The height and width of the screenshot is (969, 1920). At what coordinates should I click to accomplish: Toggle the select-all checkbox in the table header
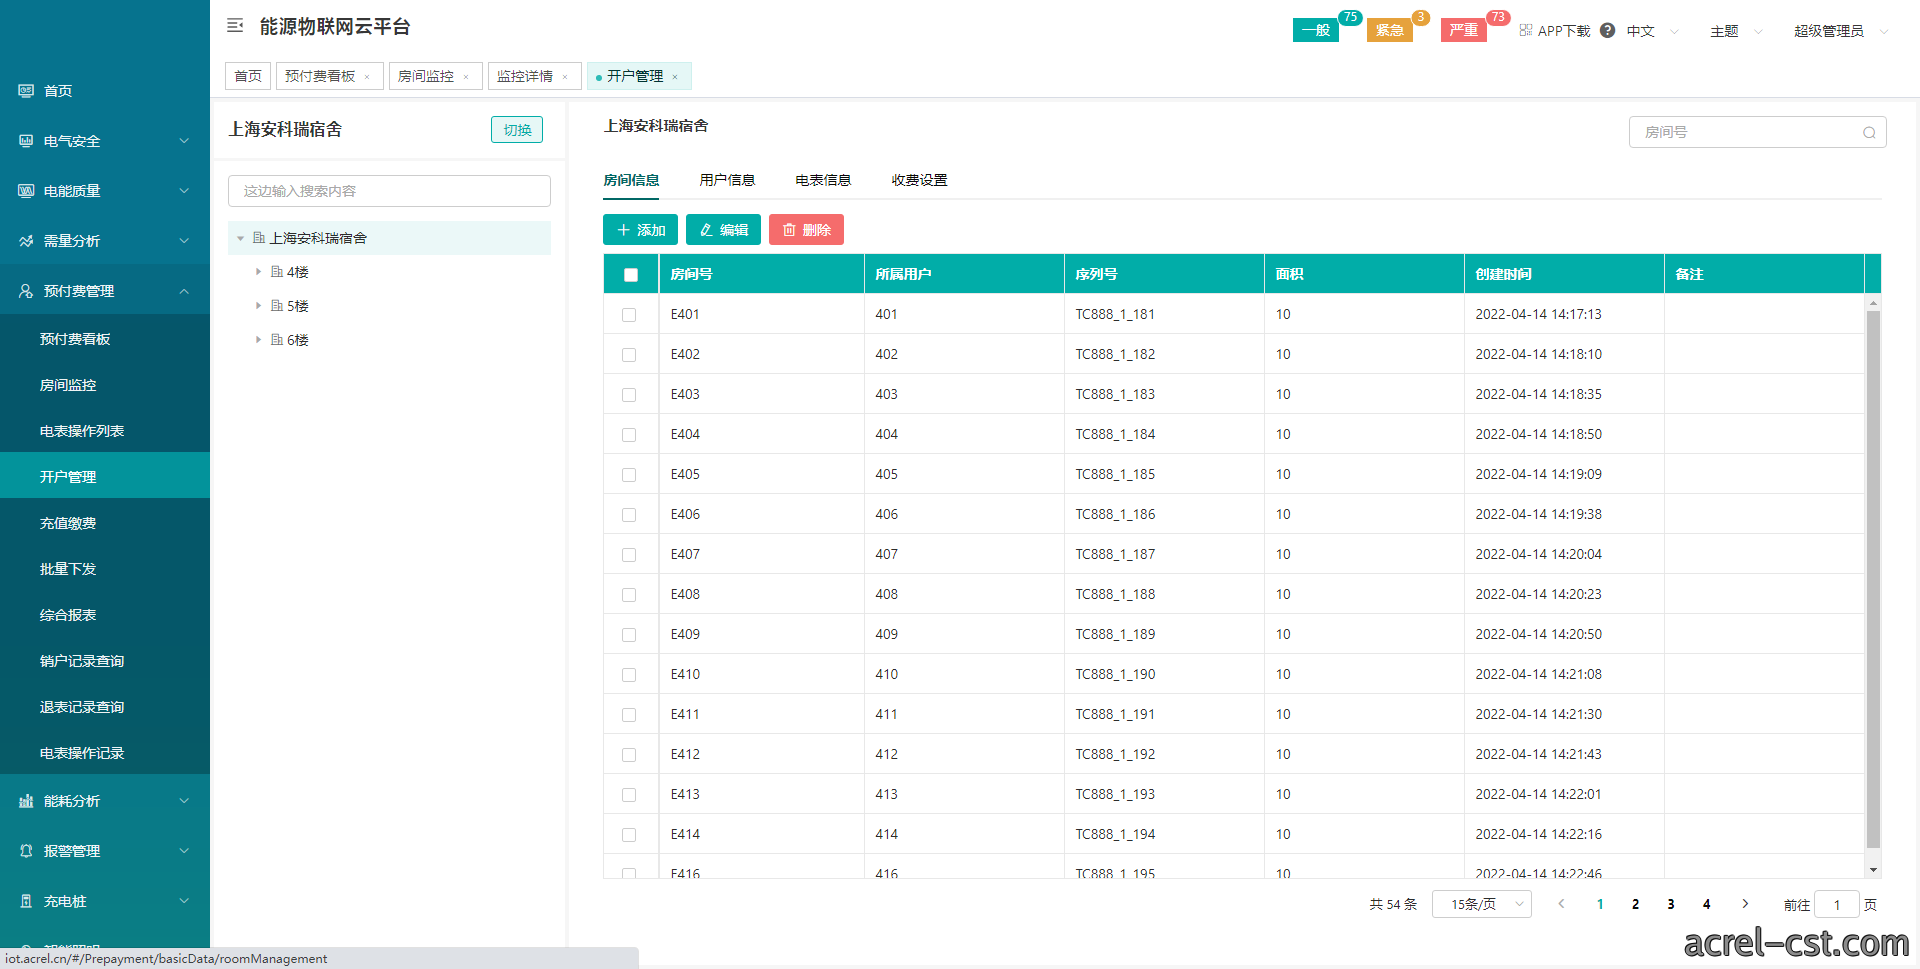point(631,274)
